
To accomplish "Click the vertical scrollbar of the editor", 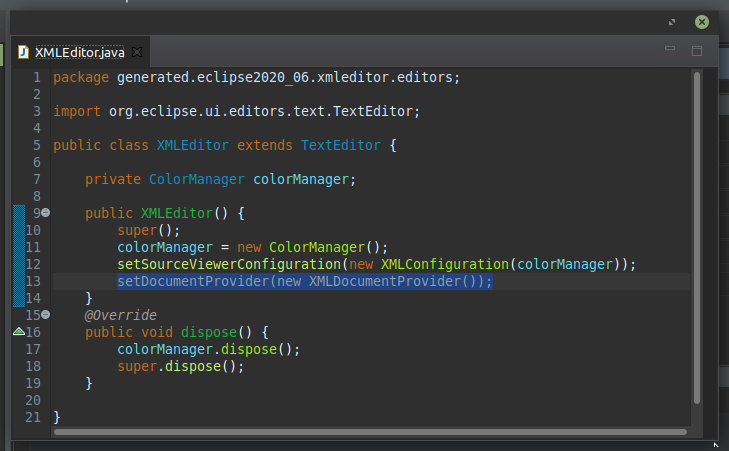I will pos(696,237).
